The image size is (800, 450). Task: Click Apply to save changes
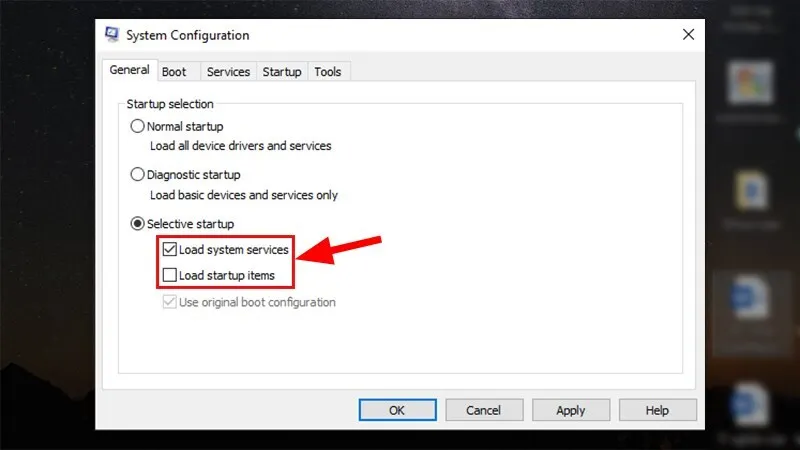(571, 410)
